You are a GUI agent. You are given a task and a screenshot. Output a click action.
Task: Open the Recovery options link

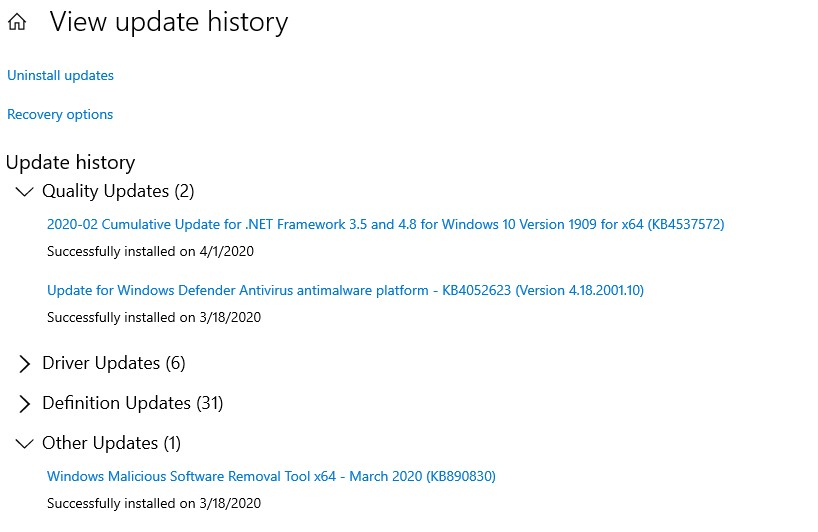[60, 114]
